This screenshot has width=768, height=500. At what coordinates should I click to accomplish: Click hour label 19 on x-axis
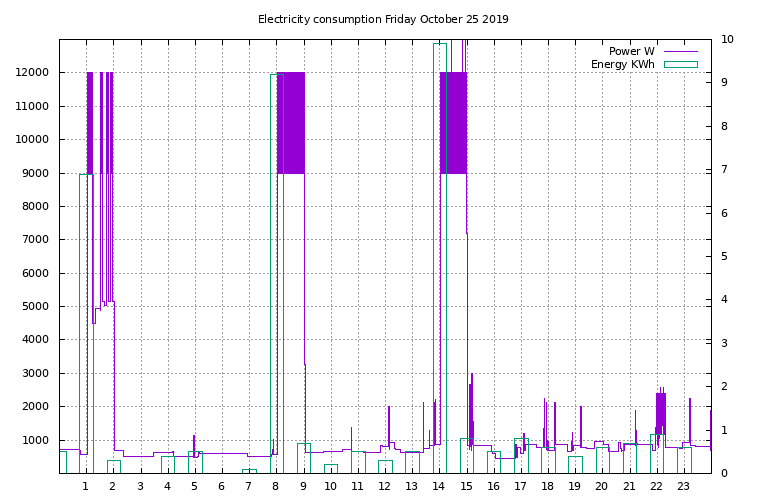tap(575, 486)
